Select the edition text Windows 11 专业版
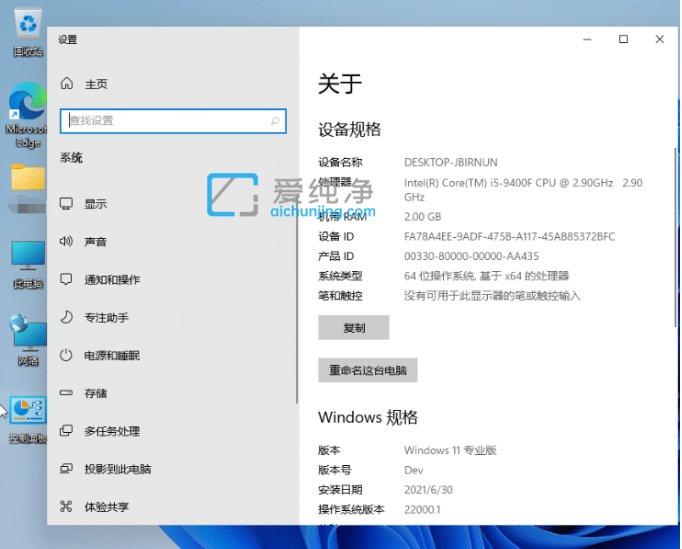This screenshot has width=682, height=549. (x=450, y=450)
